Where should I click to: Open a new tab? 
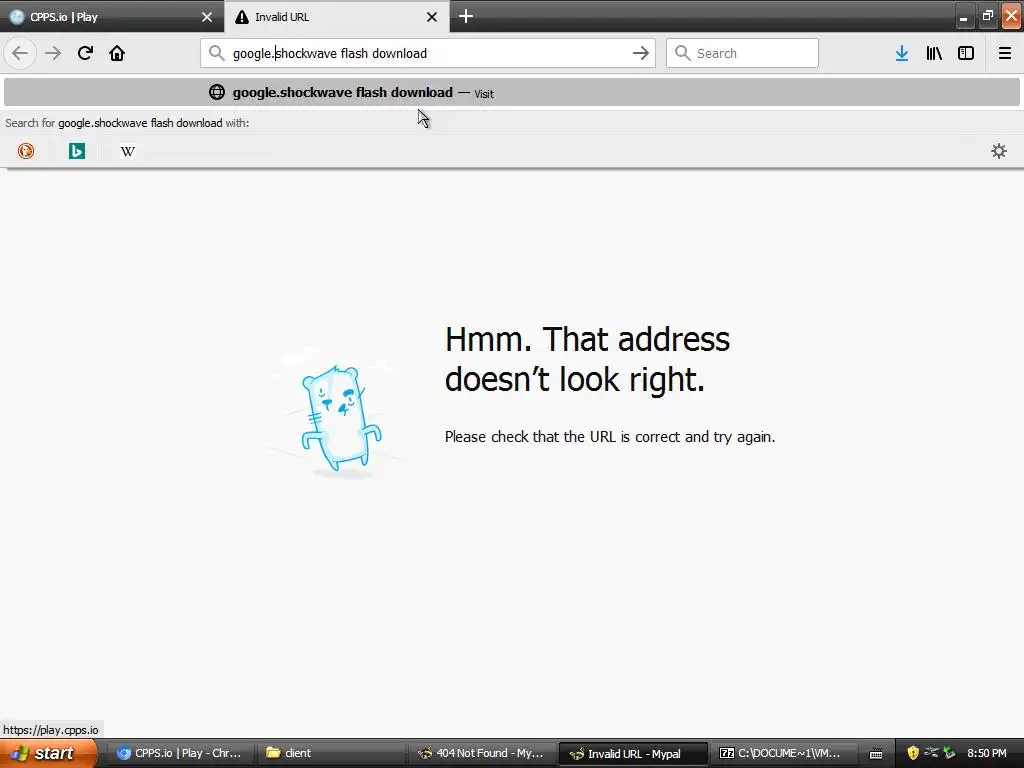(x=466, y=16)
